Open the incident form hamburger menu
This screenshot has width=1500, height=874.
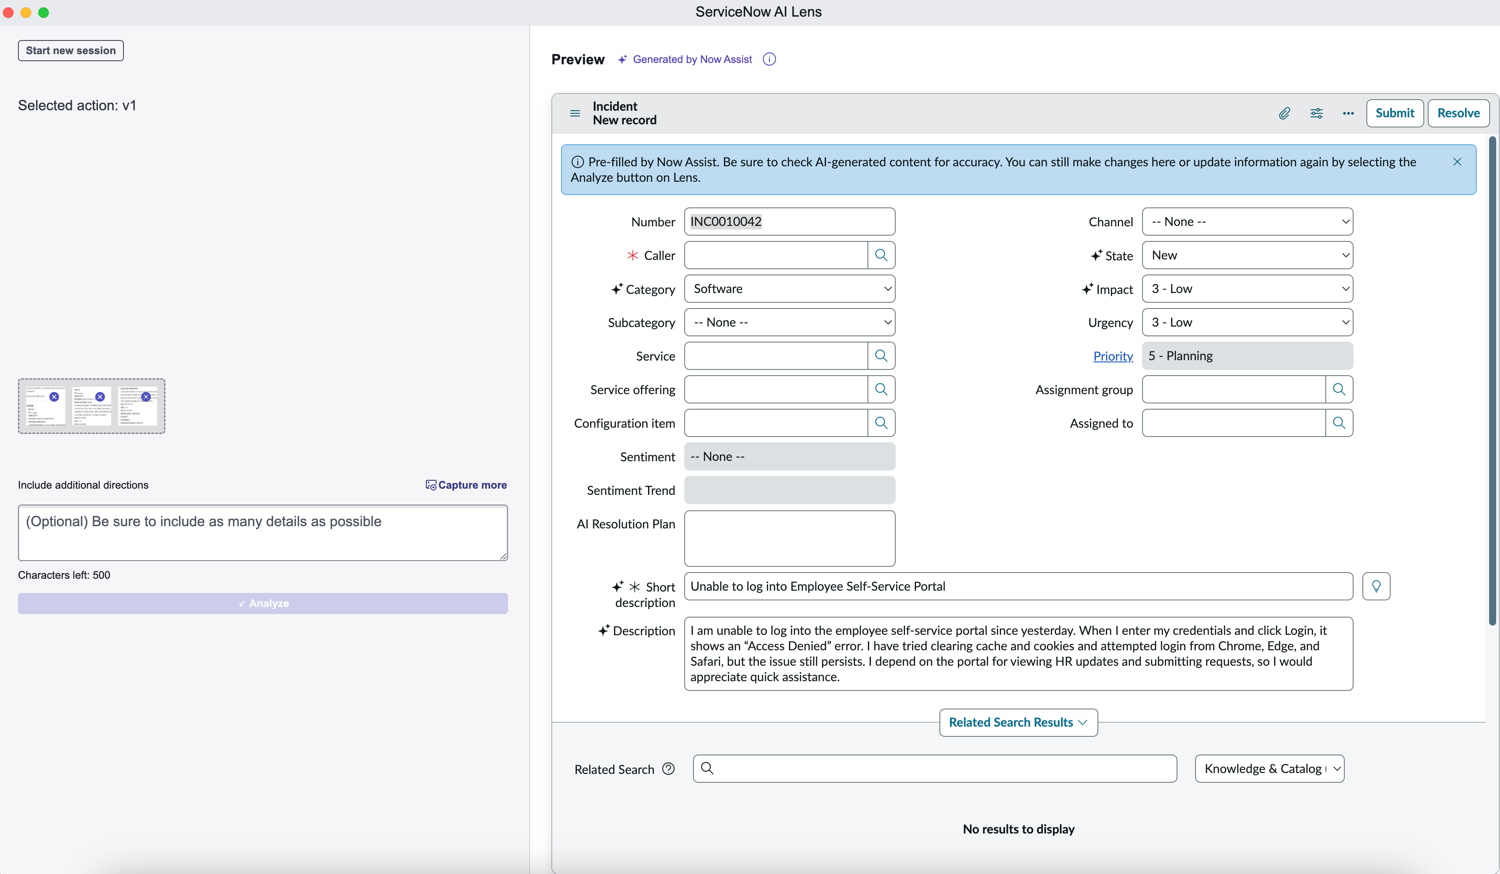tap(575, 113)
